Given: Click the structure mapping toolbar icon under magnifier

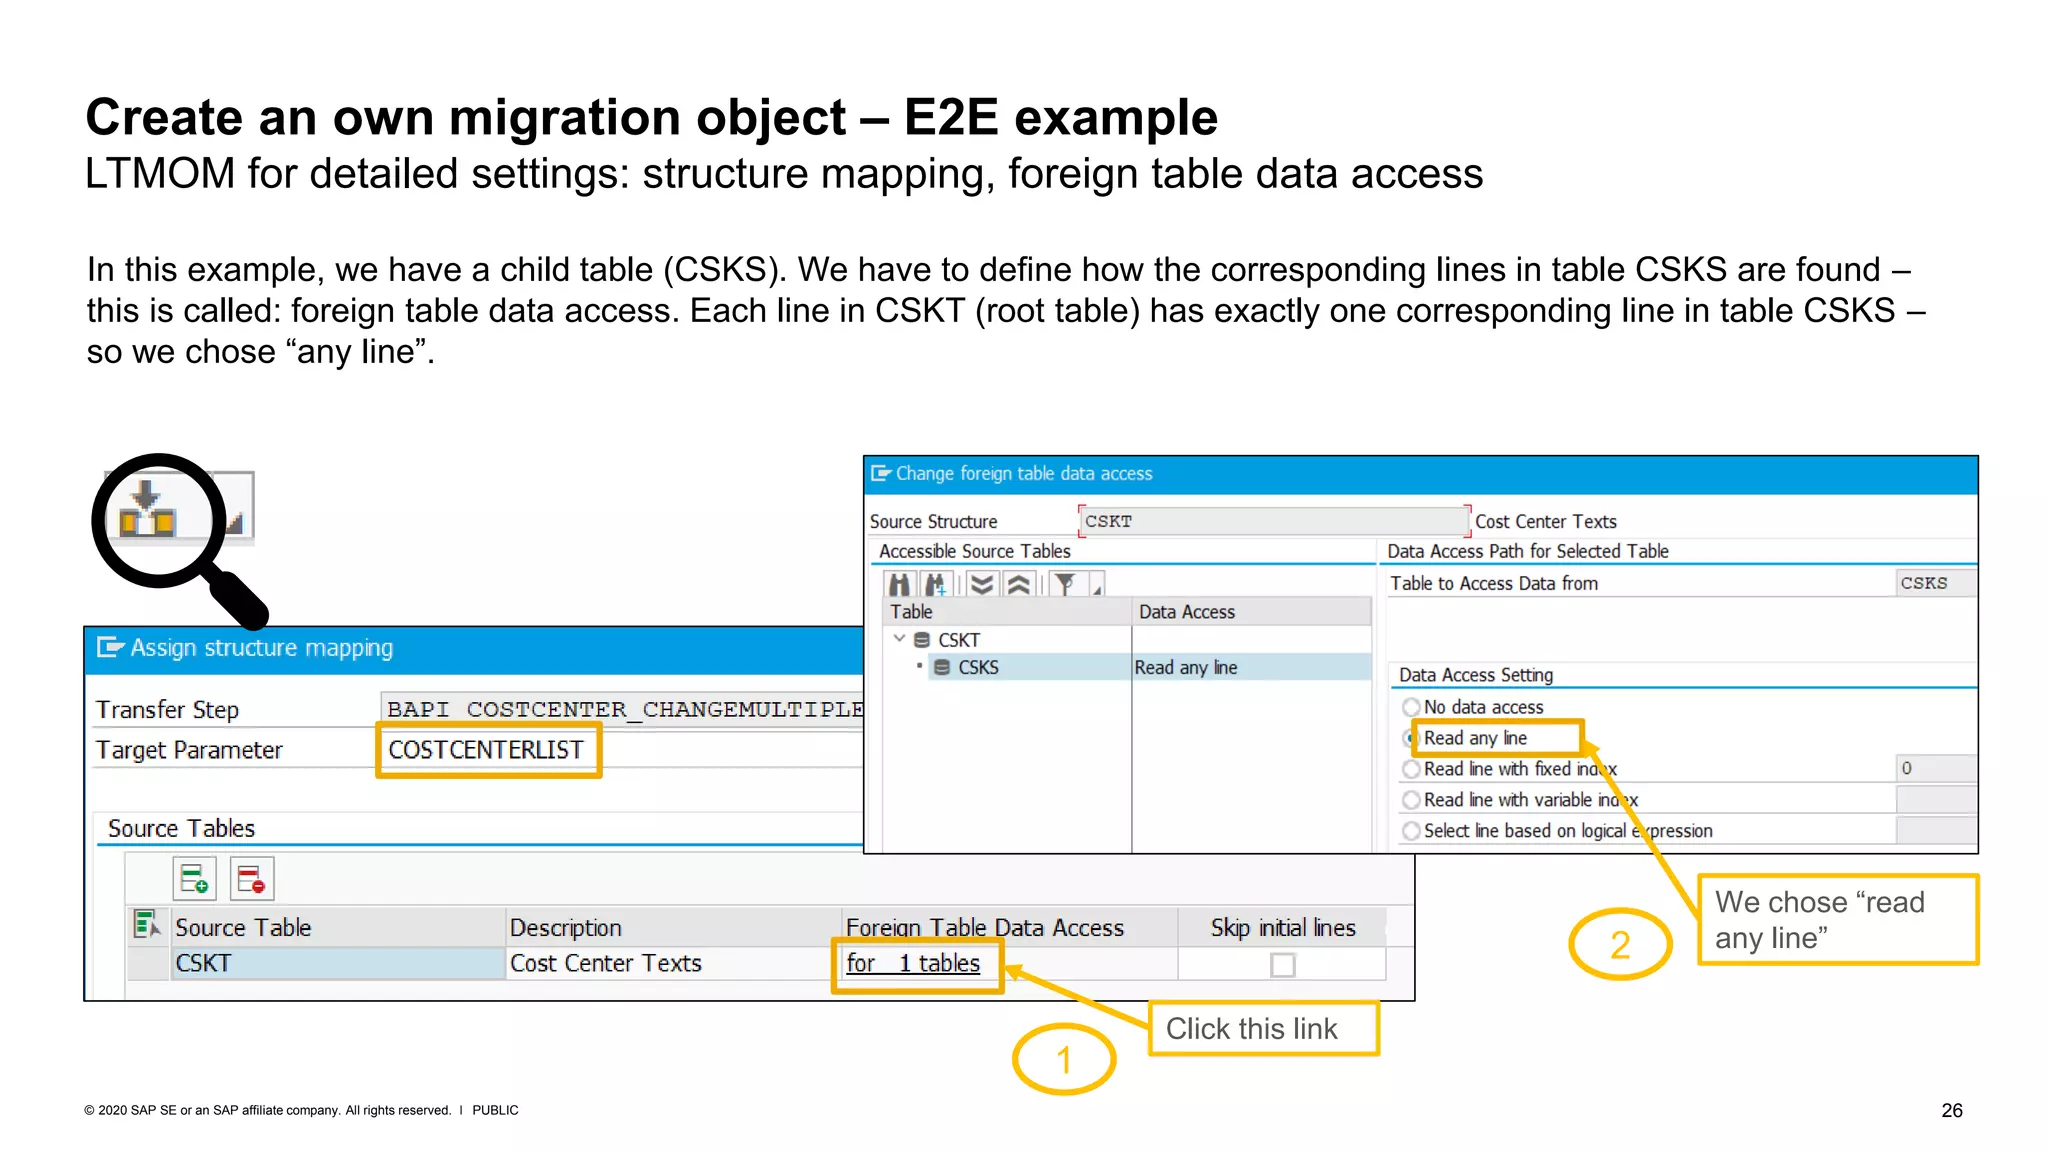Looking at the screenshot, I should tap(148, 509).
